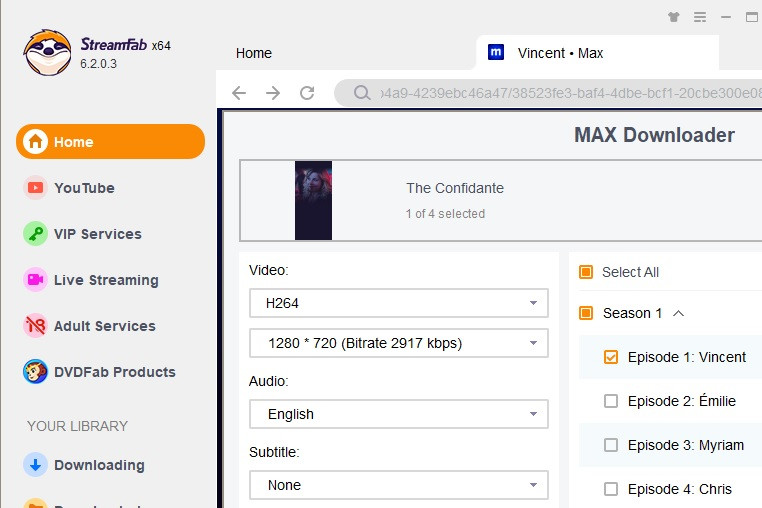The image size is (762, 508).
Task: Click the '1 of 4 selected' text
Action: 445,214
